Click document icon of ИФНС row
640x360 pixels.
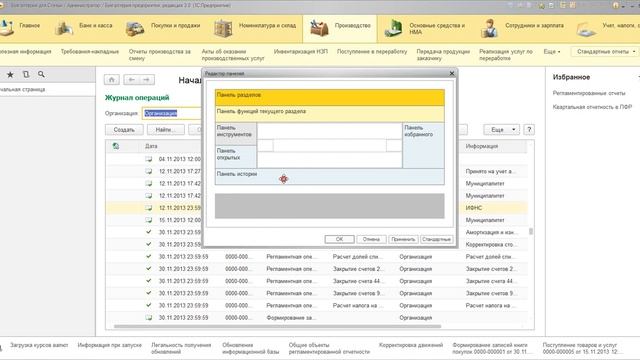click(149, 208)
